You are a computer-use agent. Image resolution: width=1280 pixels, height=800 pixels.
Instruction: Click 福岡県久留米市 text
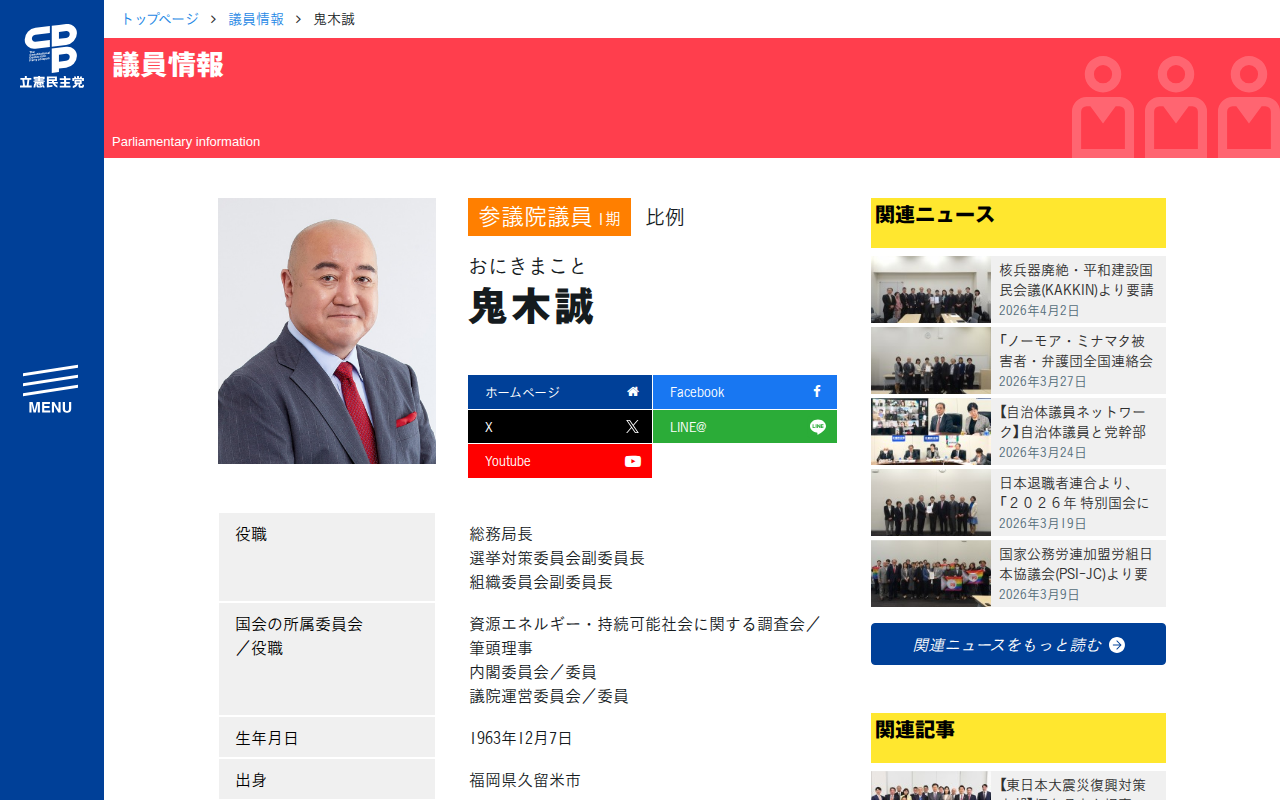[525, 780]
